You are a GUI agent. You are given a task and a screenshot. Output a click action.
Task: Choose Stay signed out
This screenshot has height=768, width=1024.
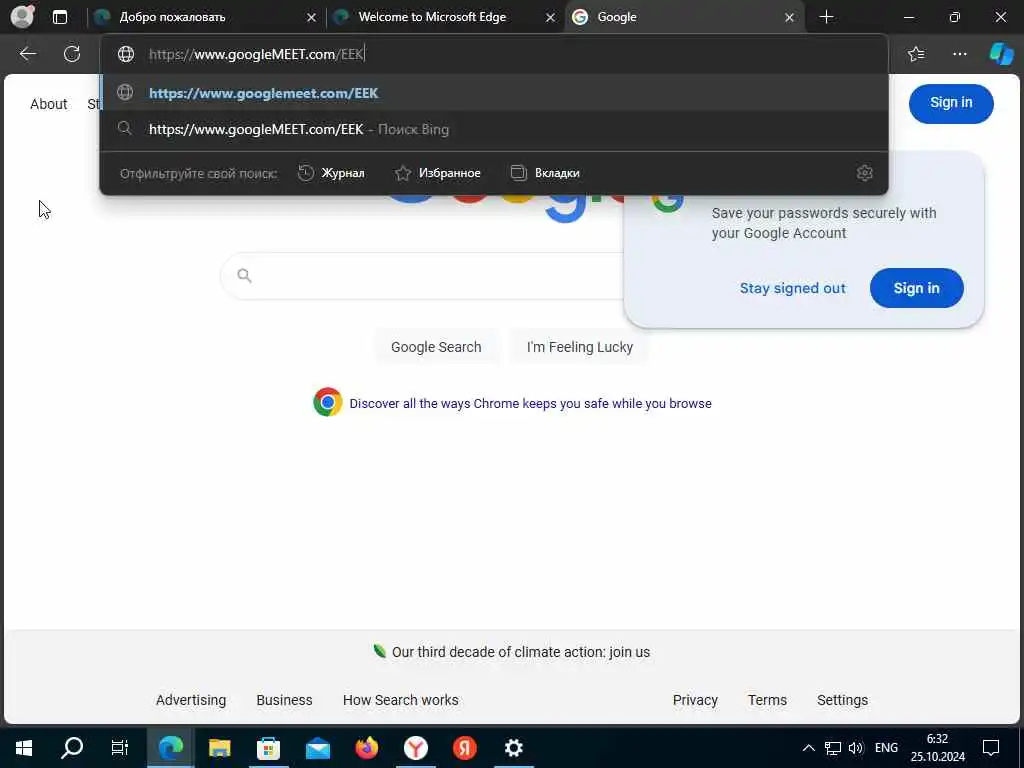(x=792, y=288)
